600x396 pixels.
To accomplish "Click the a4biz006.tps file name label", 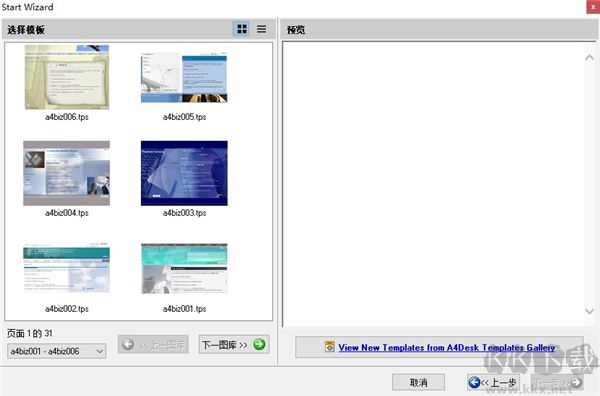I will click(67, 117).
